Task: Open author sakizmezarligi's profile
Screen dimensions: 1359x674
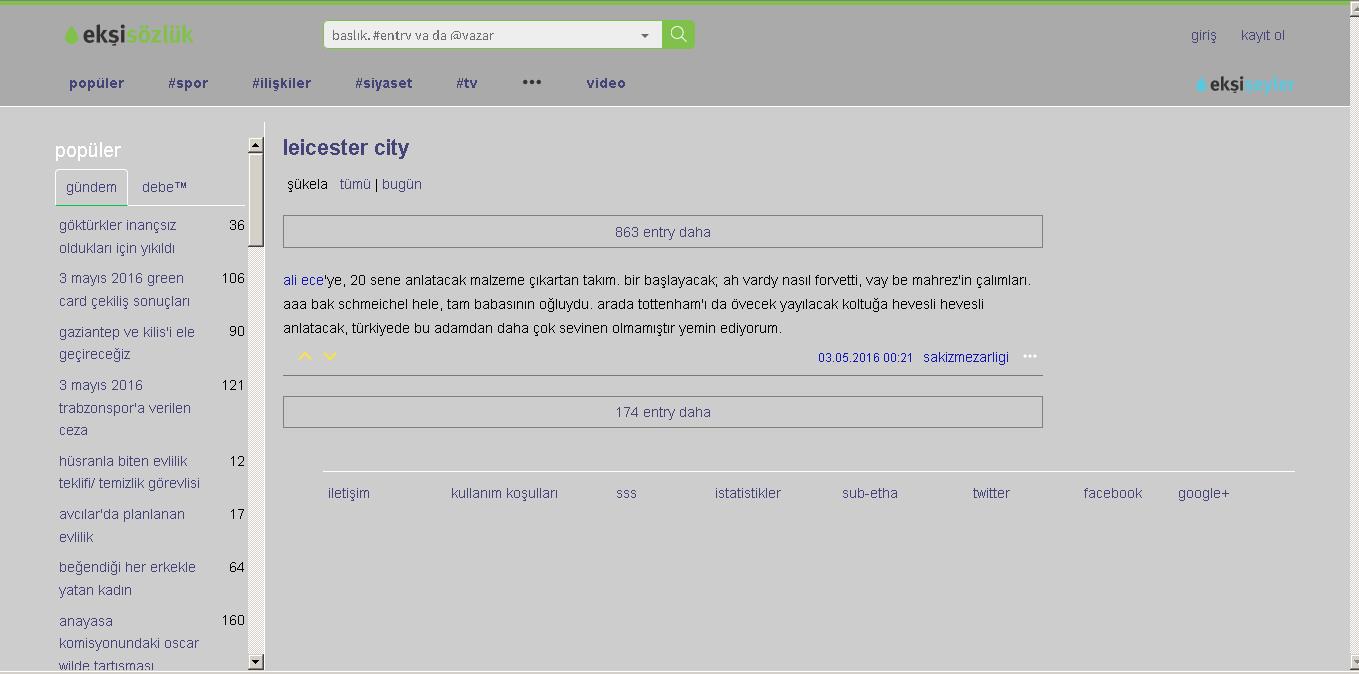Action: pos(965,357)
